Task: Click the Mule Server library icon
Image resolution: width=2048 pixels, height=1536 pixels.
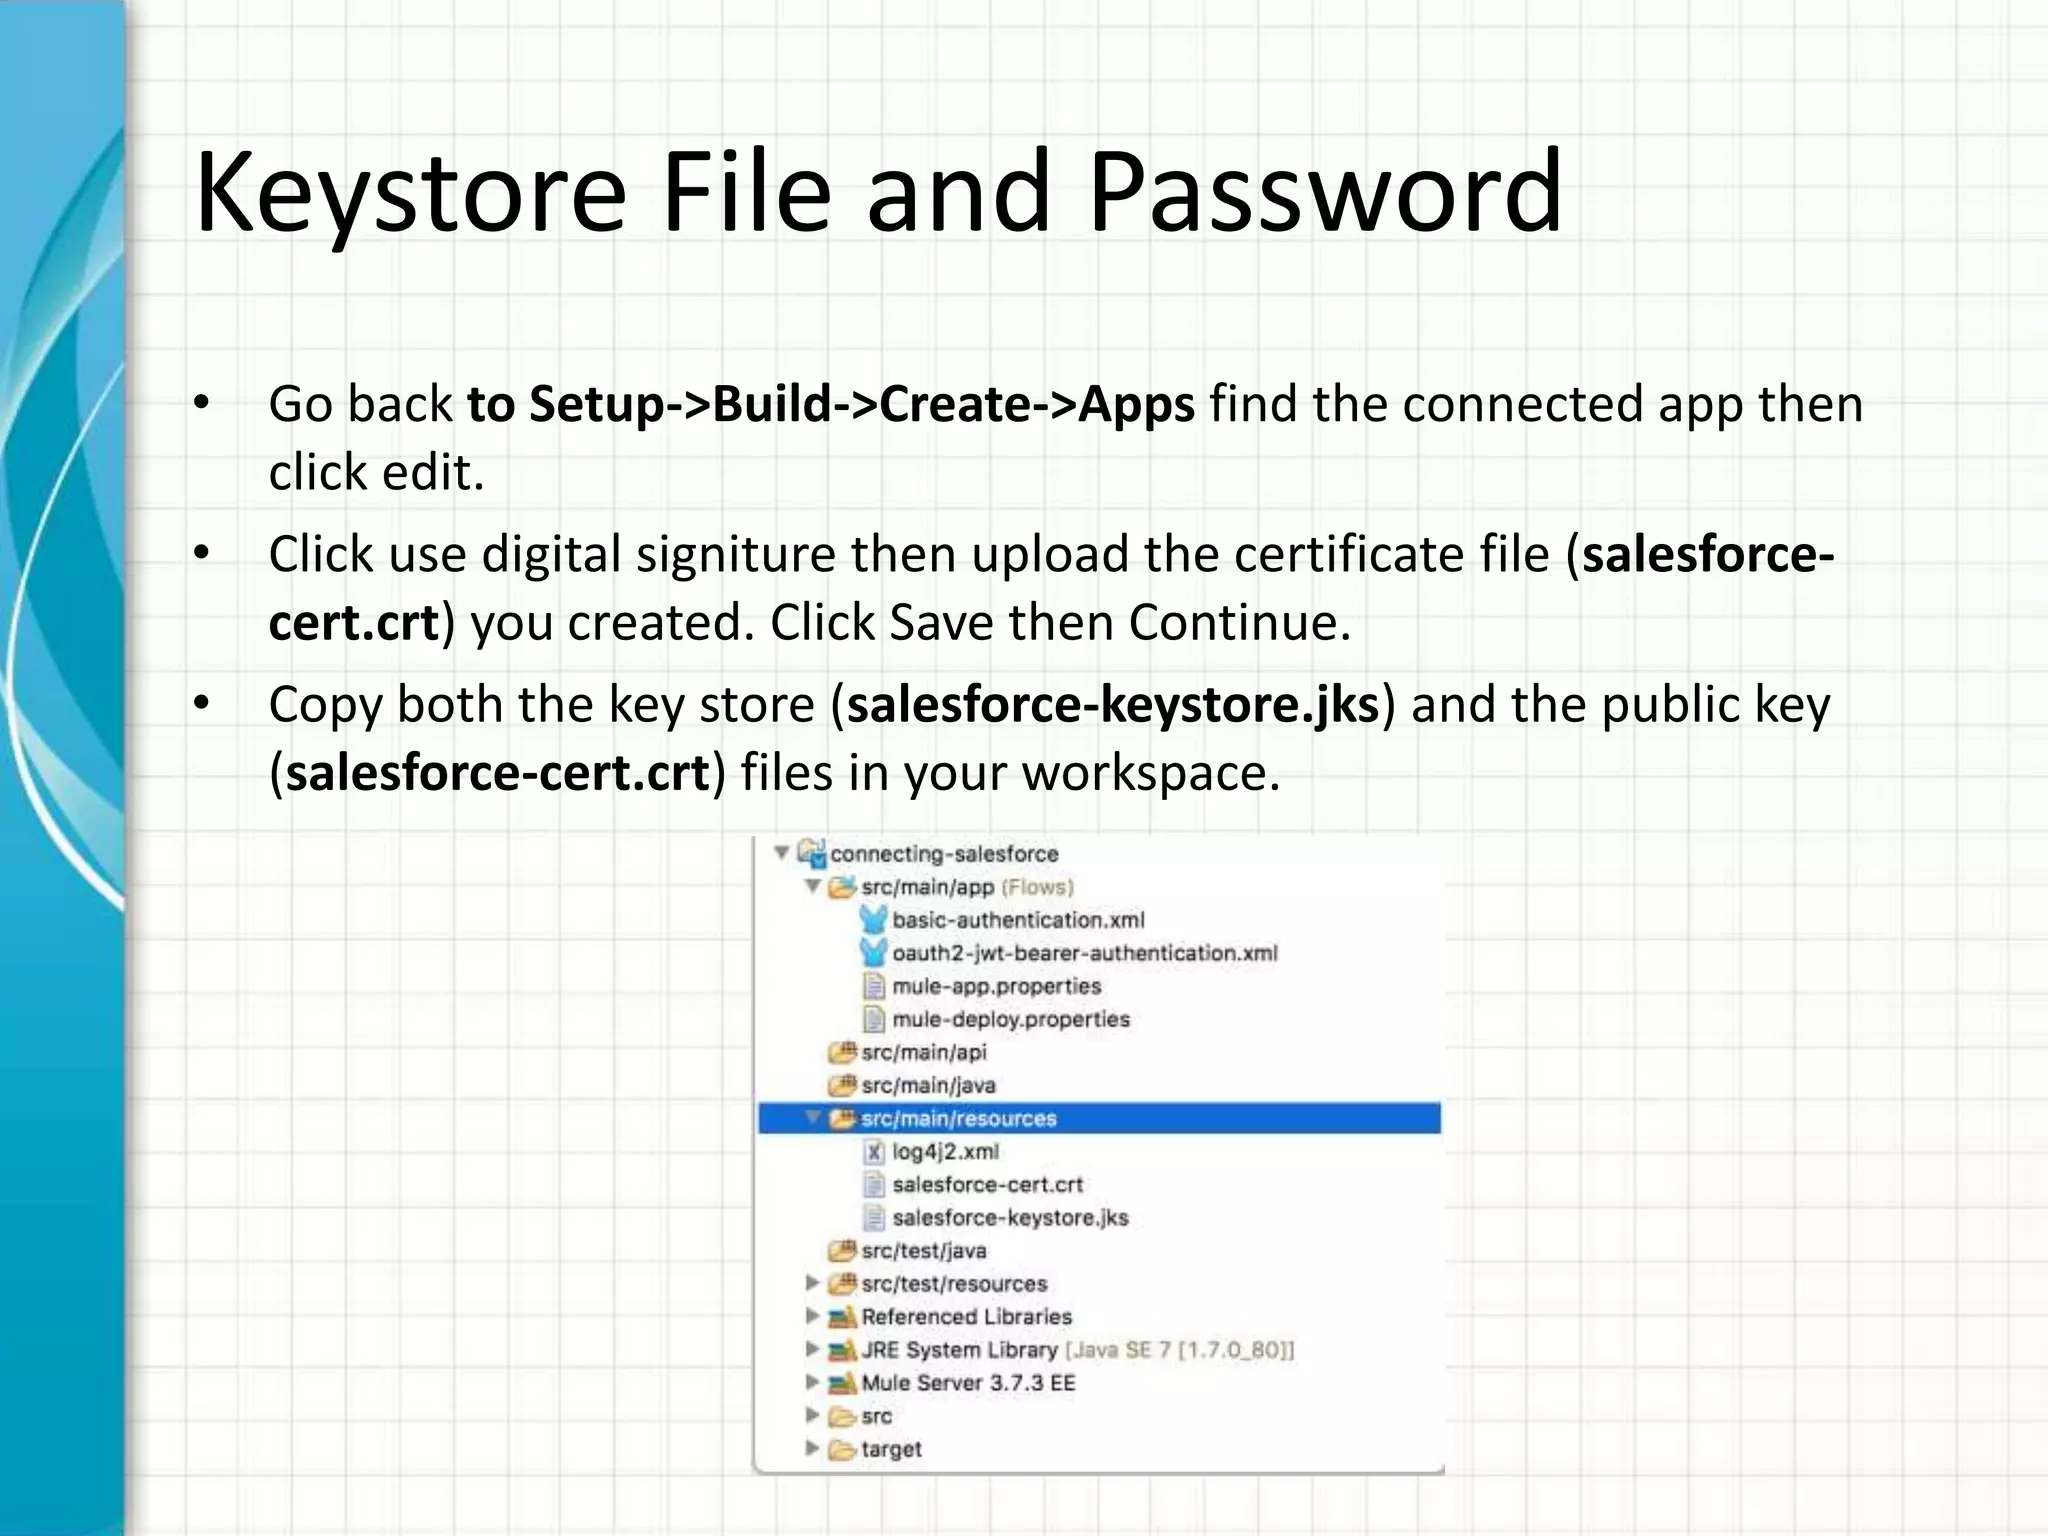Action: pos(843,1383)
